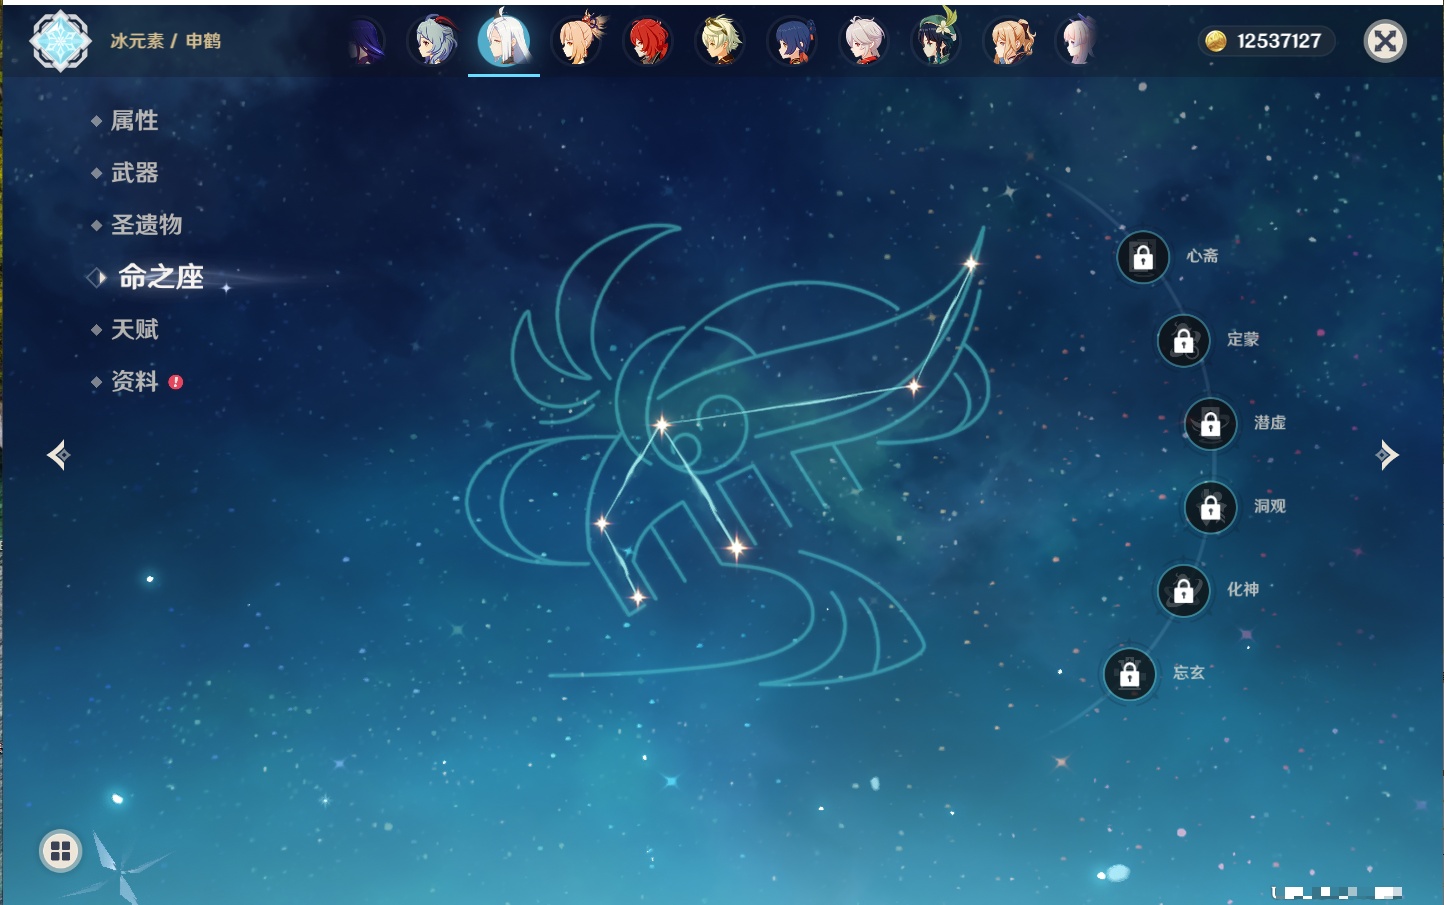1444x905 pixels.
Task: Select the 命之座 constellation page
Action: (160, 277)
